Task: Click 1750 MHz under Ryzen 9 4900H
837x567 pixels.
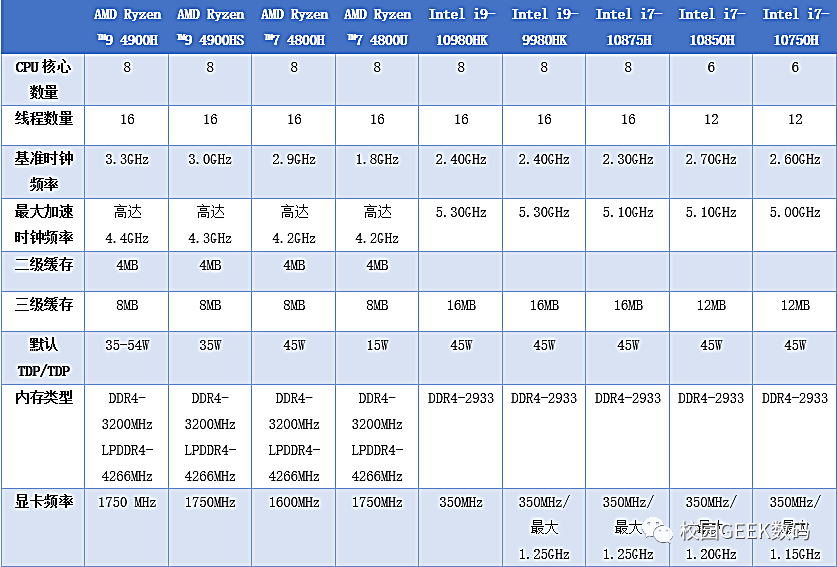Action: coord(127,502)
